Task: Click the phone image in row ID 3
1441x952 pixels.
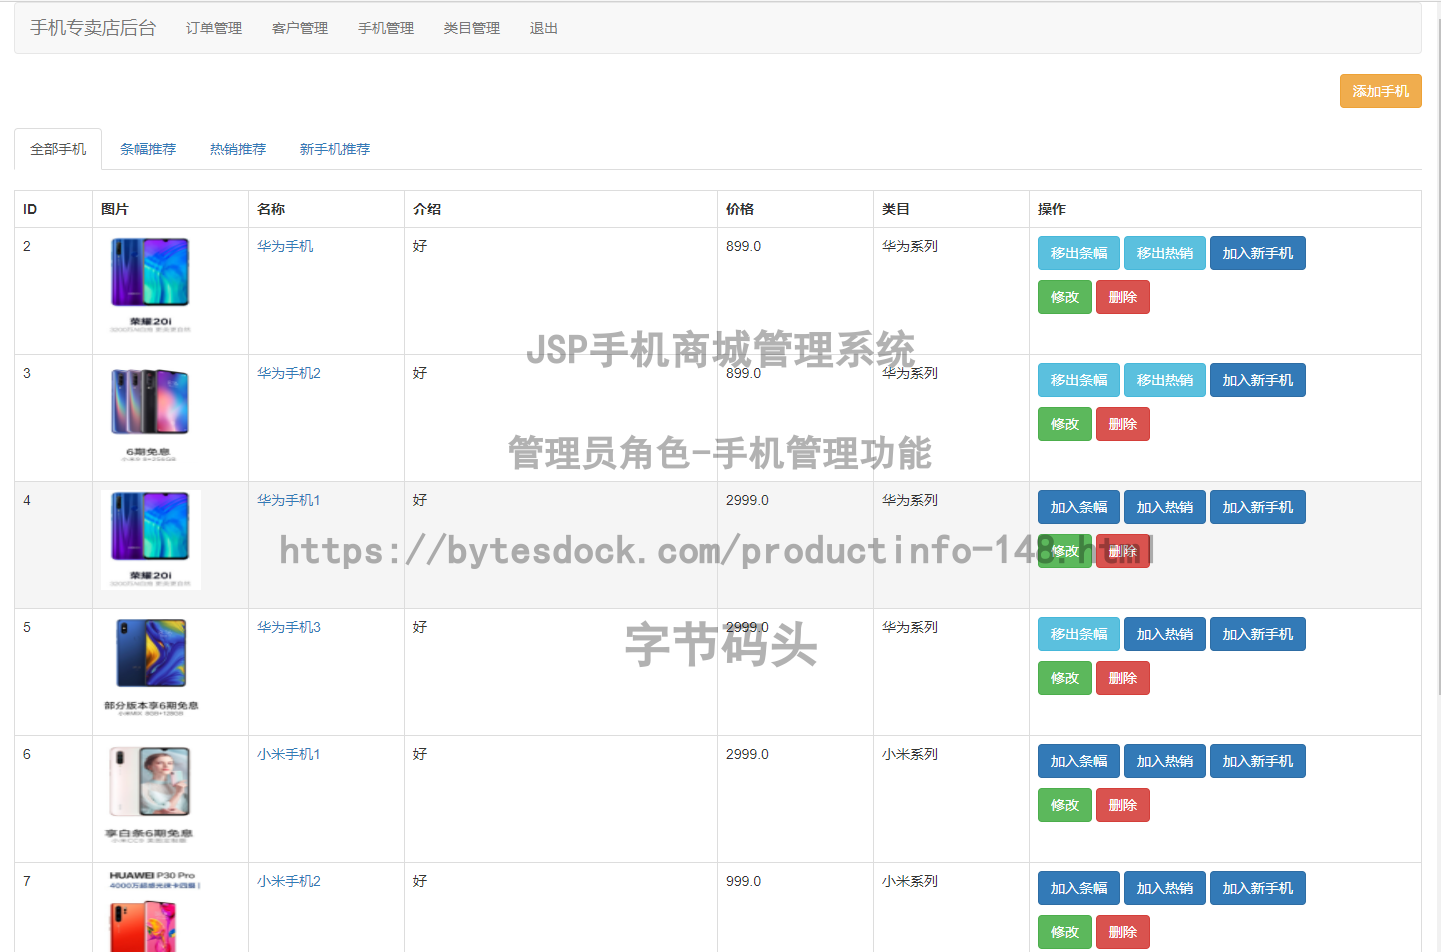Action: point(151,413)
